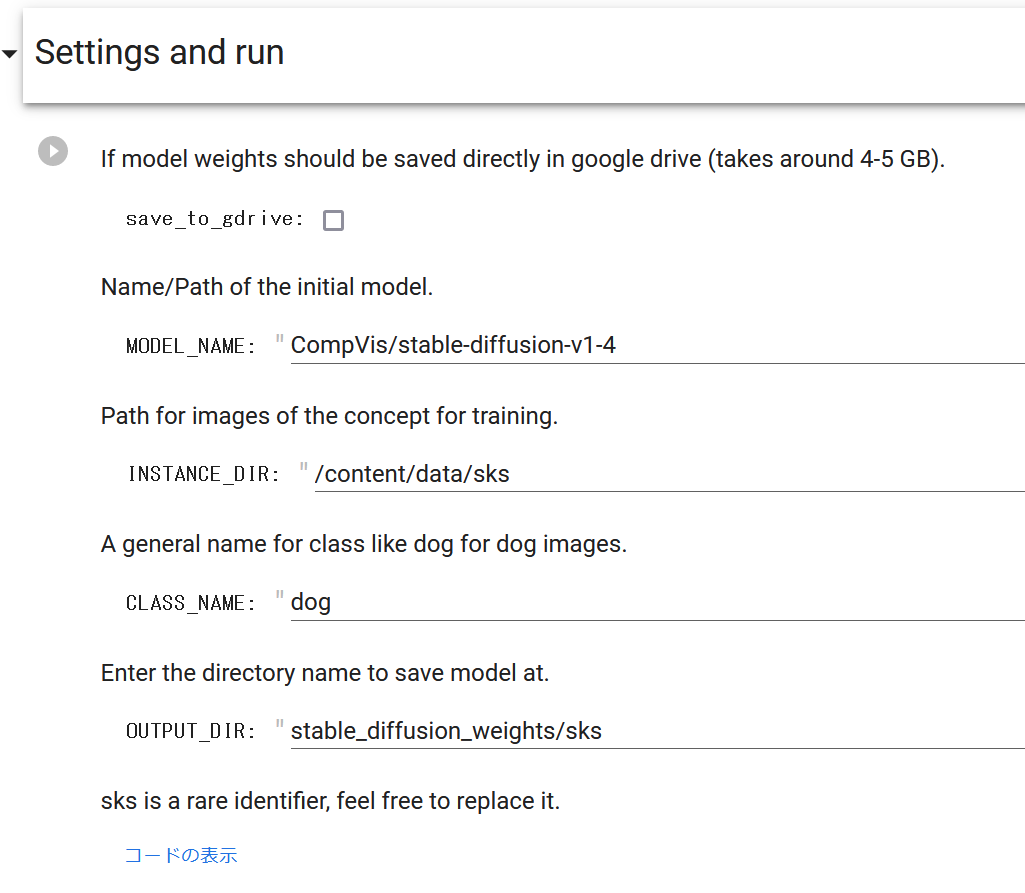Image resolution: width=1025 pixels, height=893 pixels.
Task: Click the 'Path for images of the concept' text
Action: [x=329, y=416]
